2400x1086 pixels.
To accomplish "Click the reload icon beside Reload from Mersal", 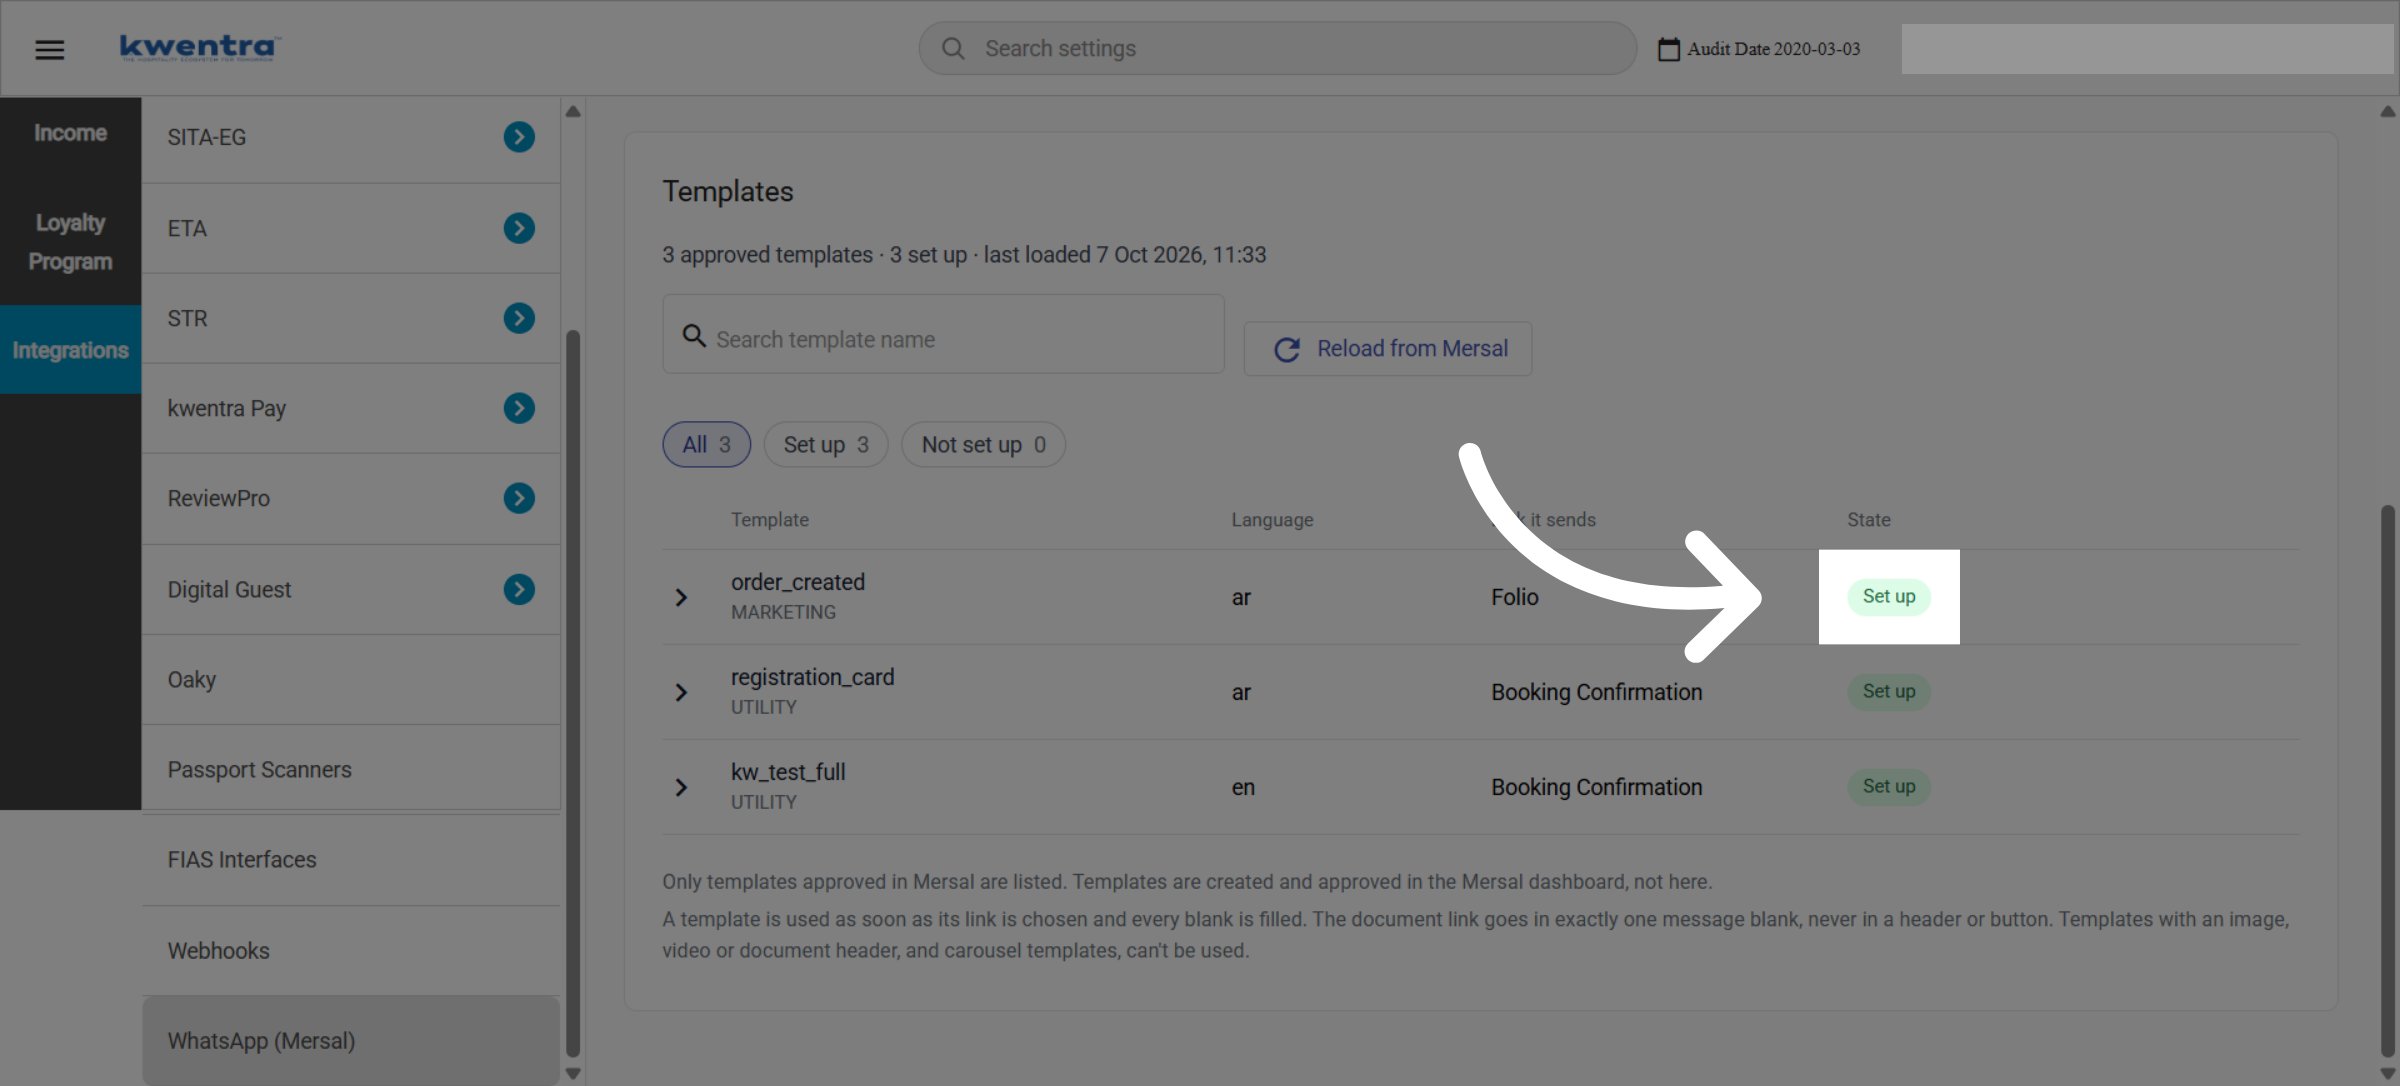I will pyautogui.click(x=1286, y=349).
